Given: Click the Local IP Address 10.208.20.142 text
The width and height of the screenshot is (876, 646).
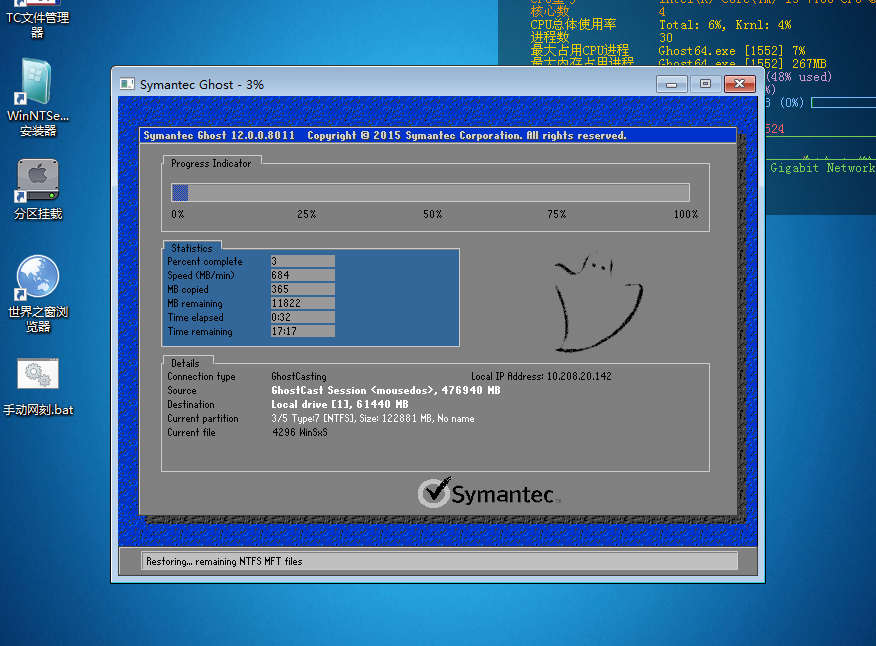Looking at the screenshot, I should coord(541,376).
